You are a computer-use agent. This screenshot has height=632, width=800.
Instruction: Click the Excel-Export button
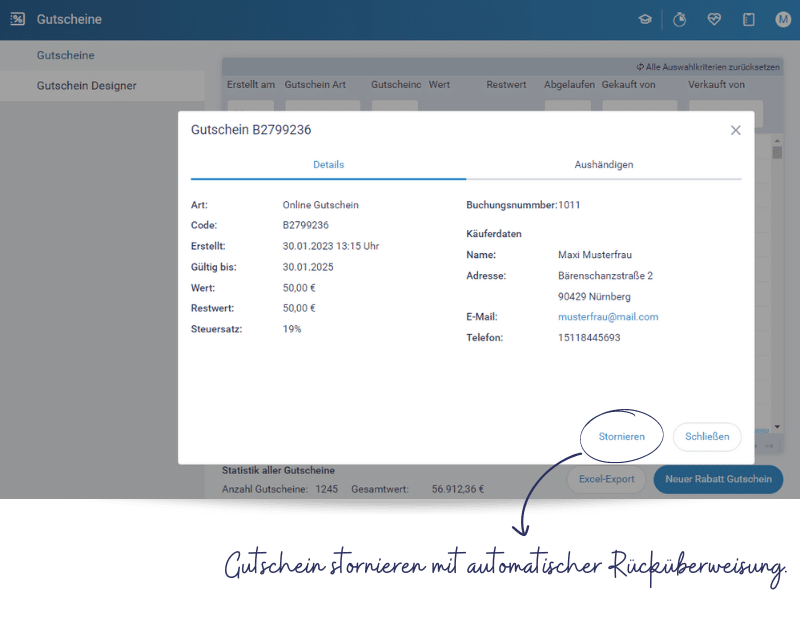coord(607,479)
